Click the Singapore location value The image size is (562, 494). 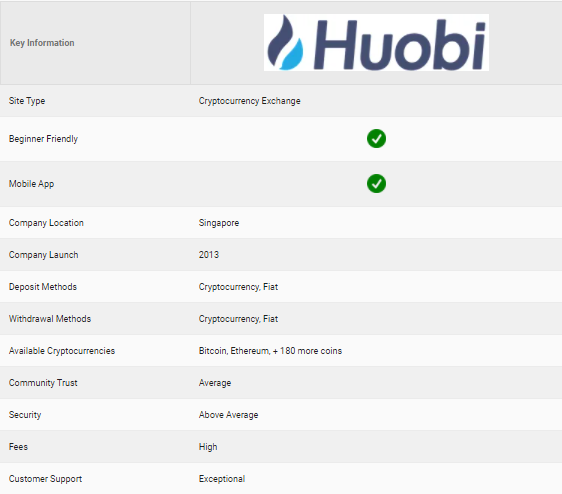(219, 223)
